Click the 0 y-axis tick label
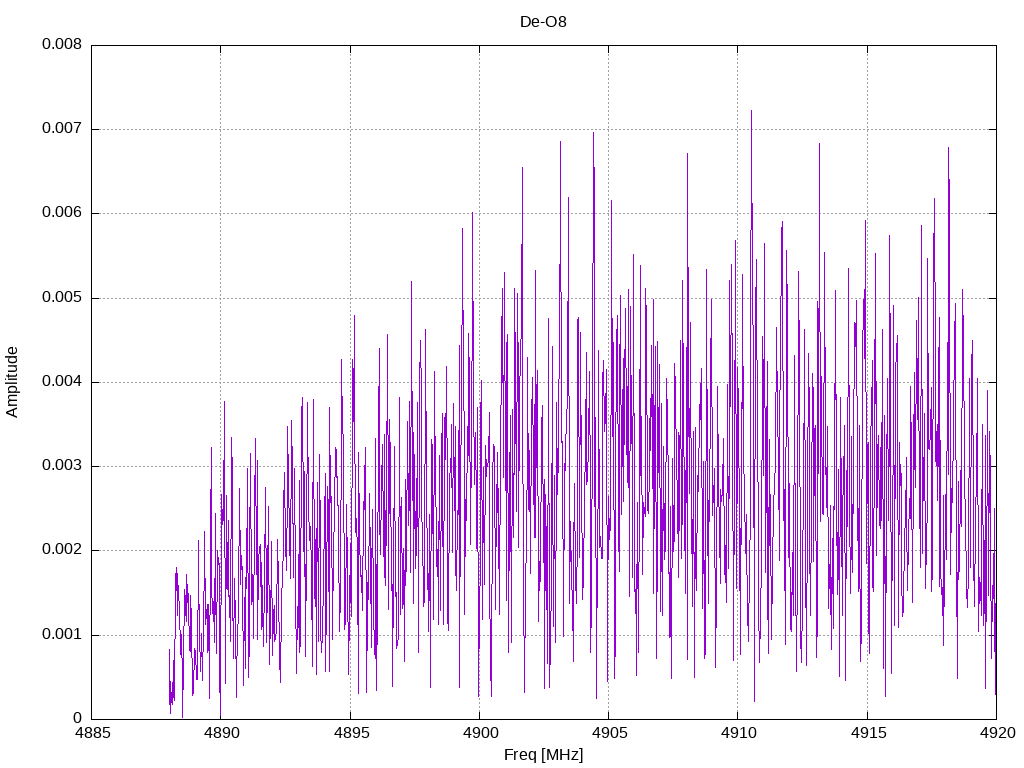This screenshot has height=768, width=1024. [x=78, y=719]
